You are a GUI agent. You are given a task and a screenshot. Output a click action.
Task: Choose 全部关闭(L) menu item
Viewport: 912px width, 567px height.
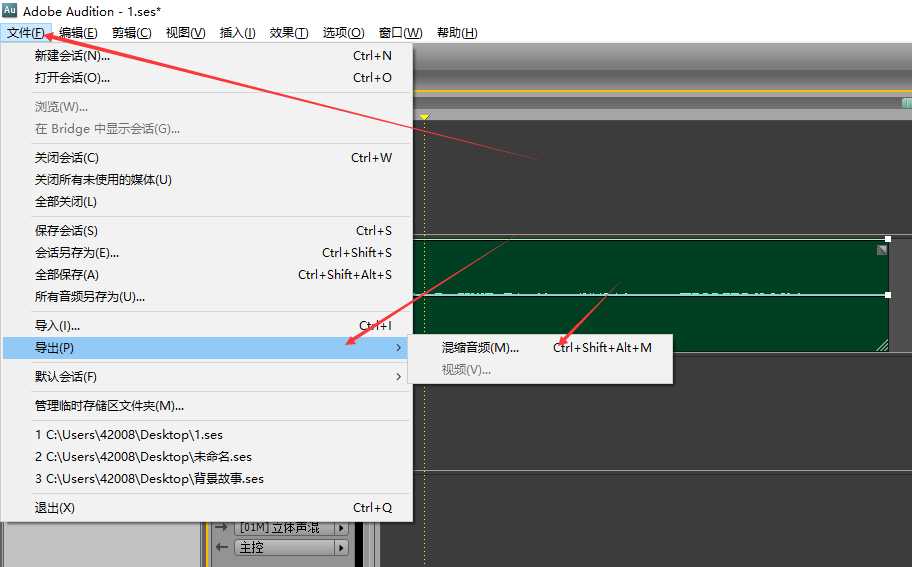pos(207,202)
